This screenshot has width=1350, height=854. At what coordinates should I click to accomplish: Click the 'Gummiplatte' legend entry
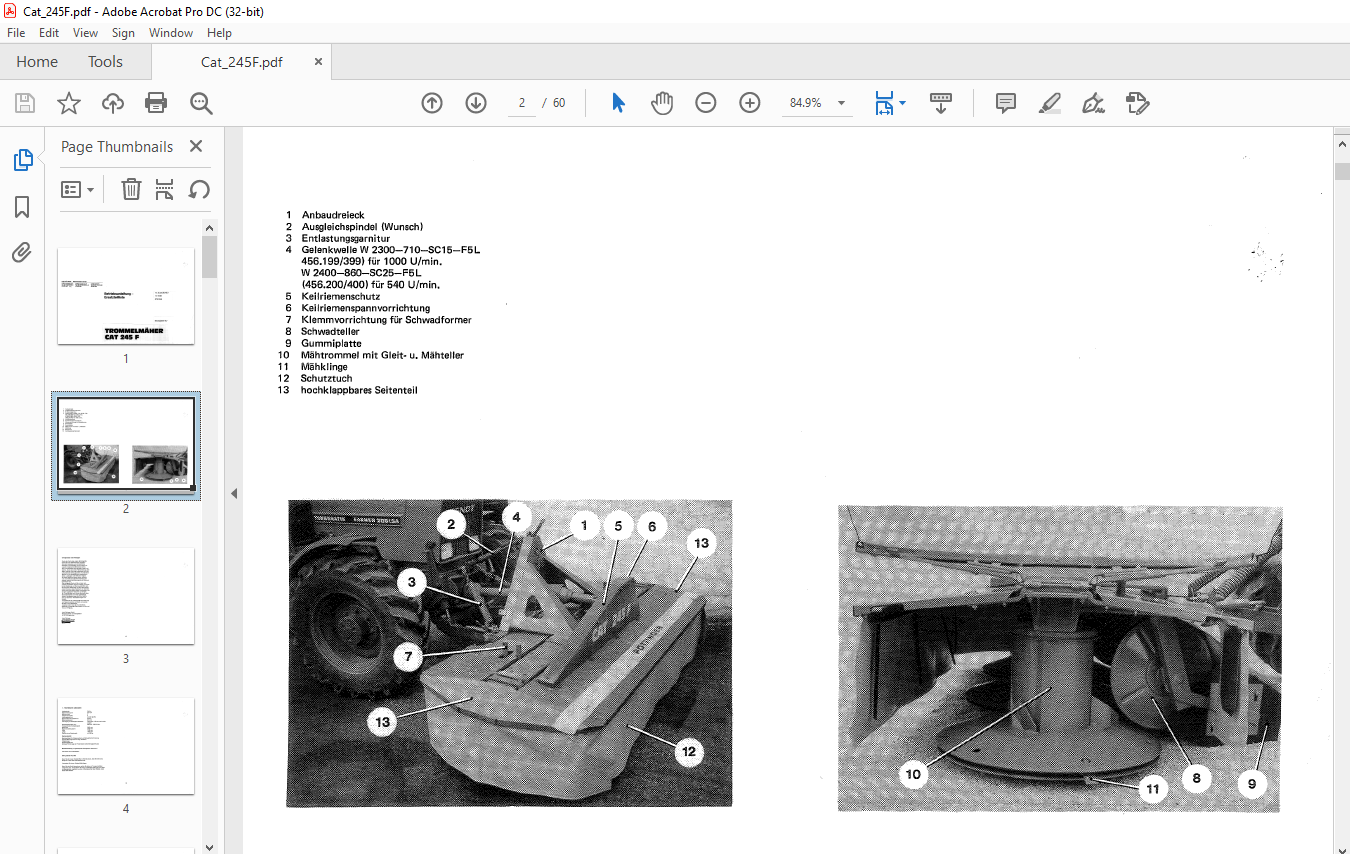click(331, 344)
